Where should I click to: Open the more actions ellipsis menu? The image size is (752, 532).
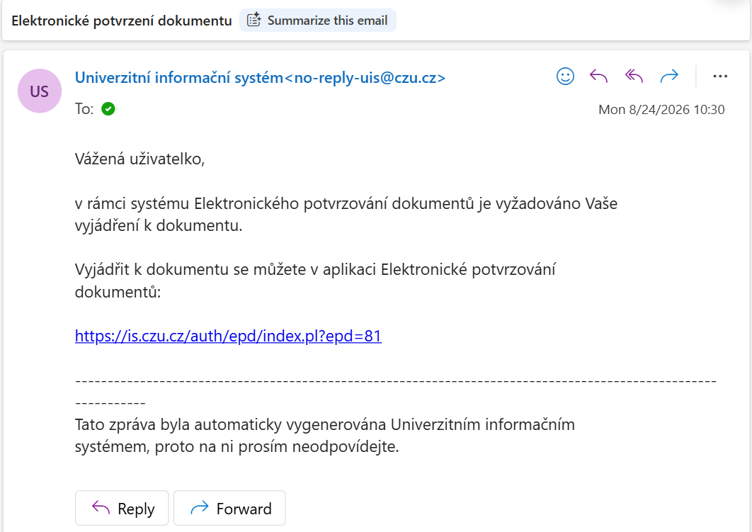720,76
